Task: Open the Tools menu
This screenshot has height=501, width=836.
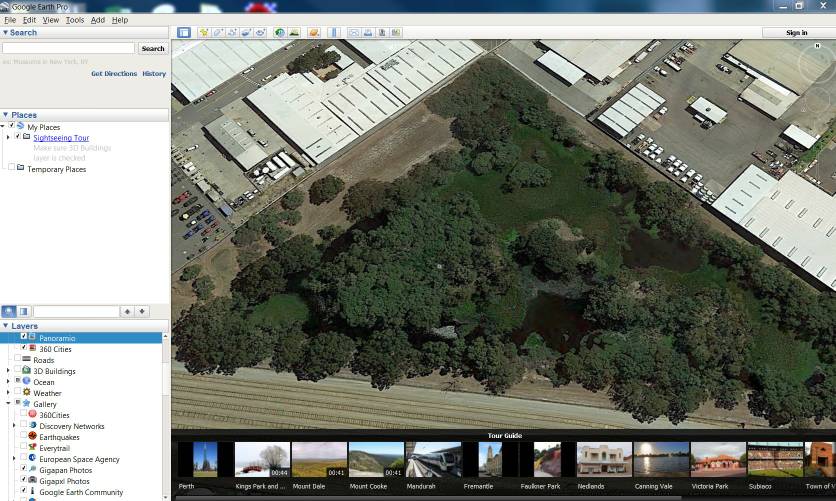Action: 75,20
